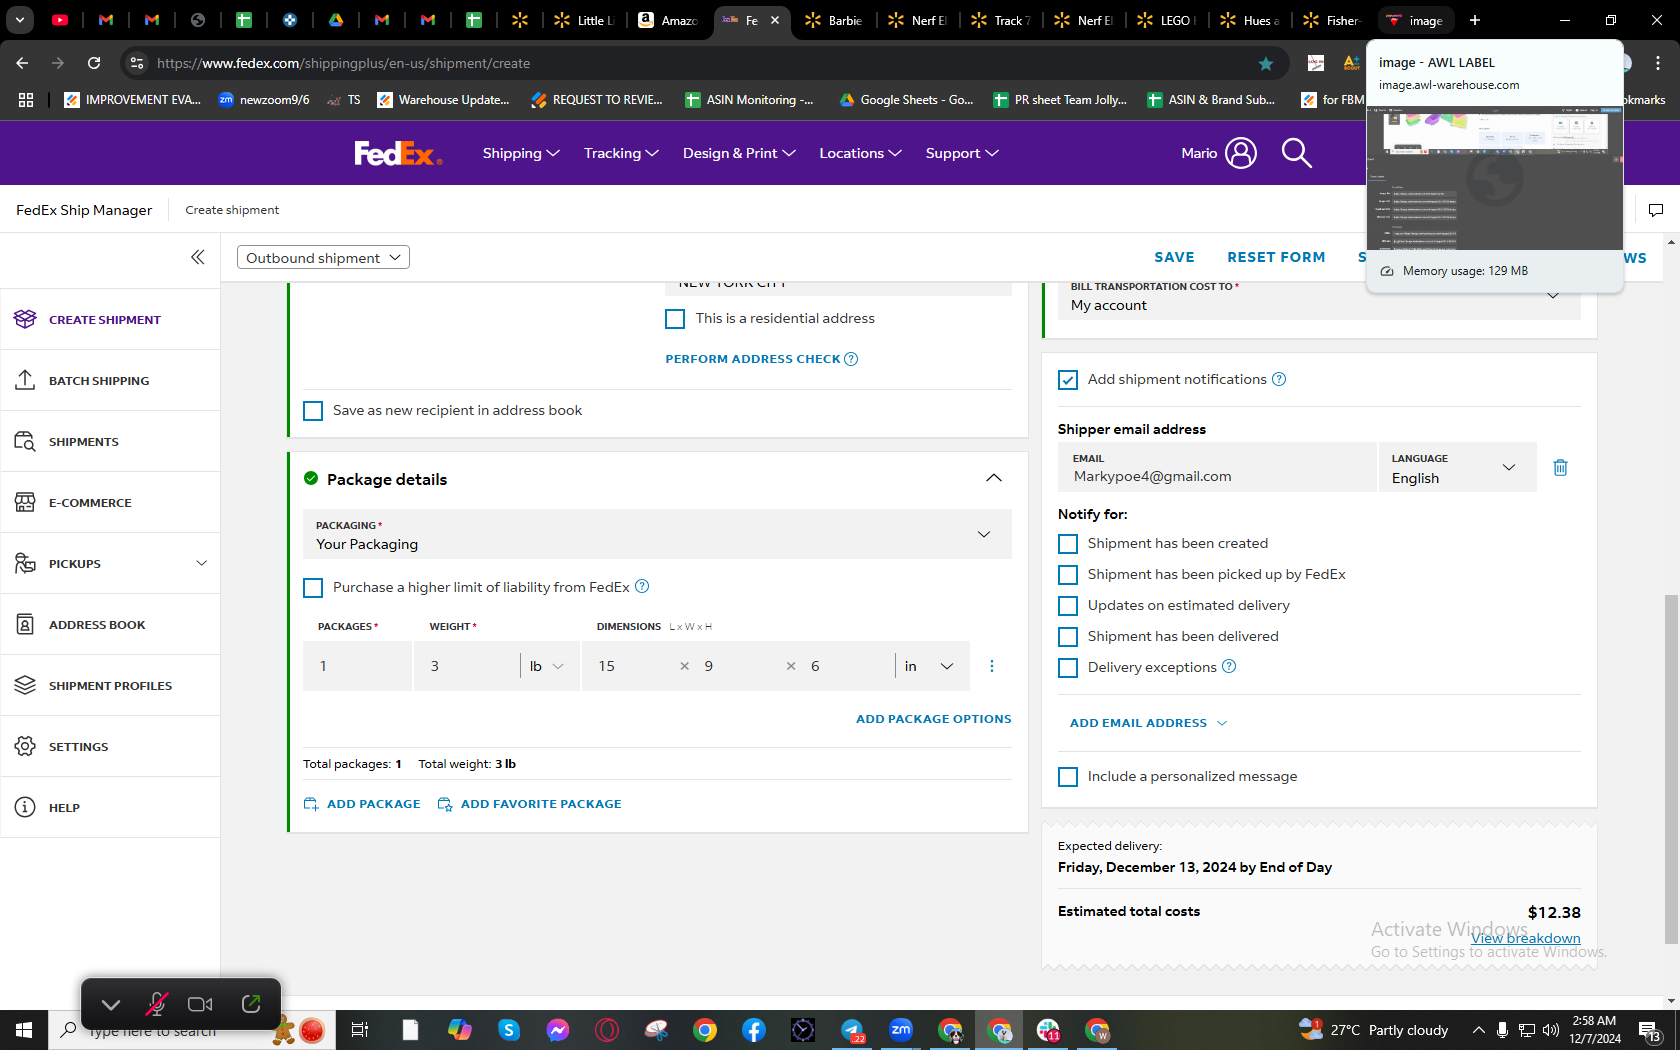Viewport: 1680px width, 1050px height.
Task: Delete the shipper email address entry
Action: coord(1560,467)
